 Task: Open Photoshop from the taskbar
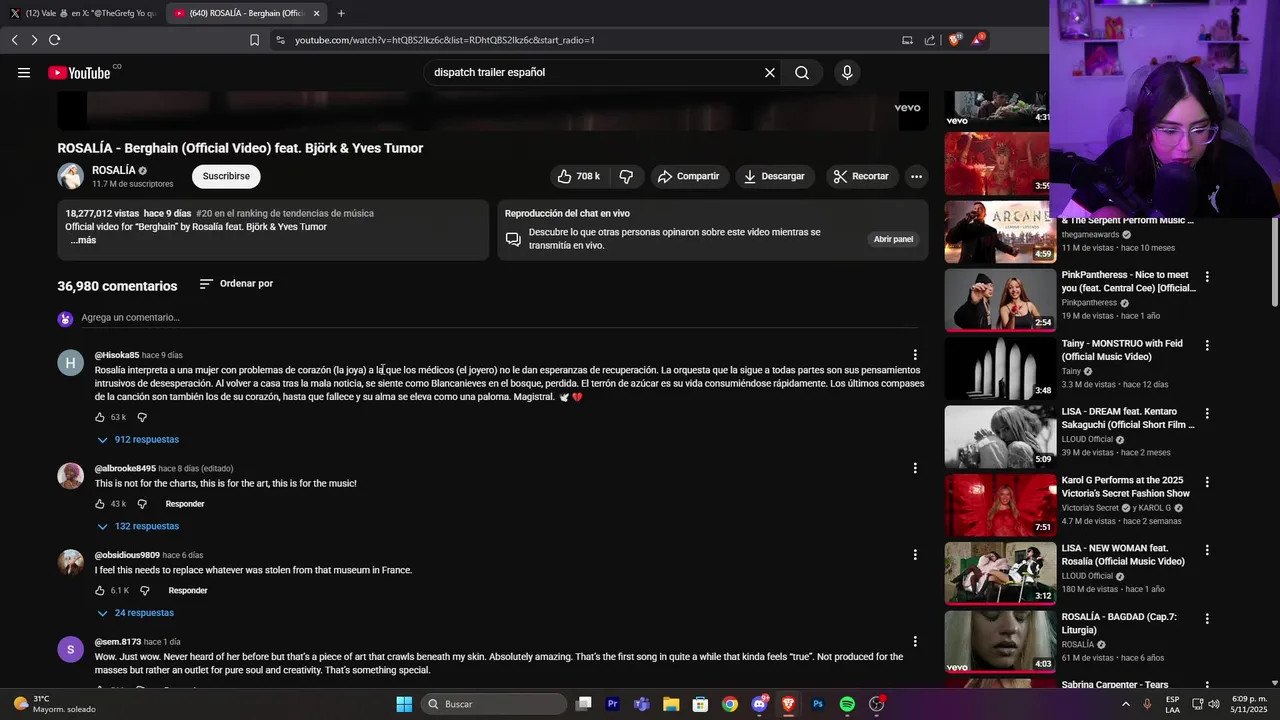point(818,704)
